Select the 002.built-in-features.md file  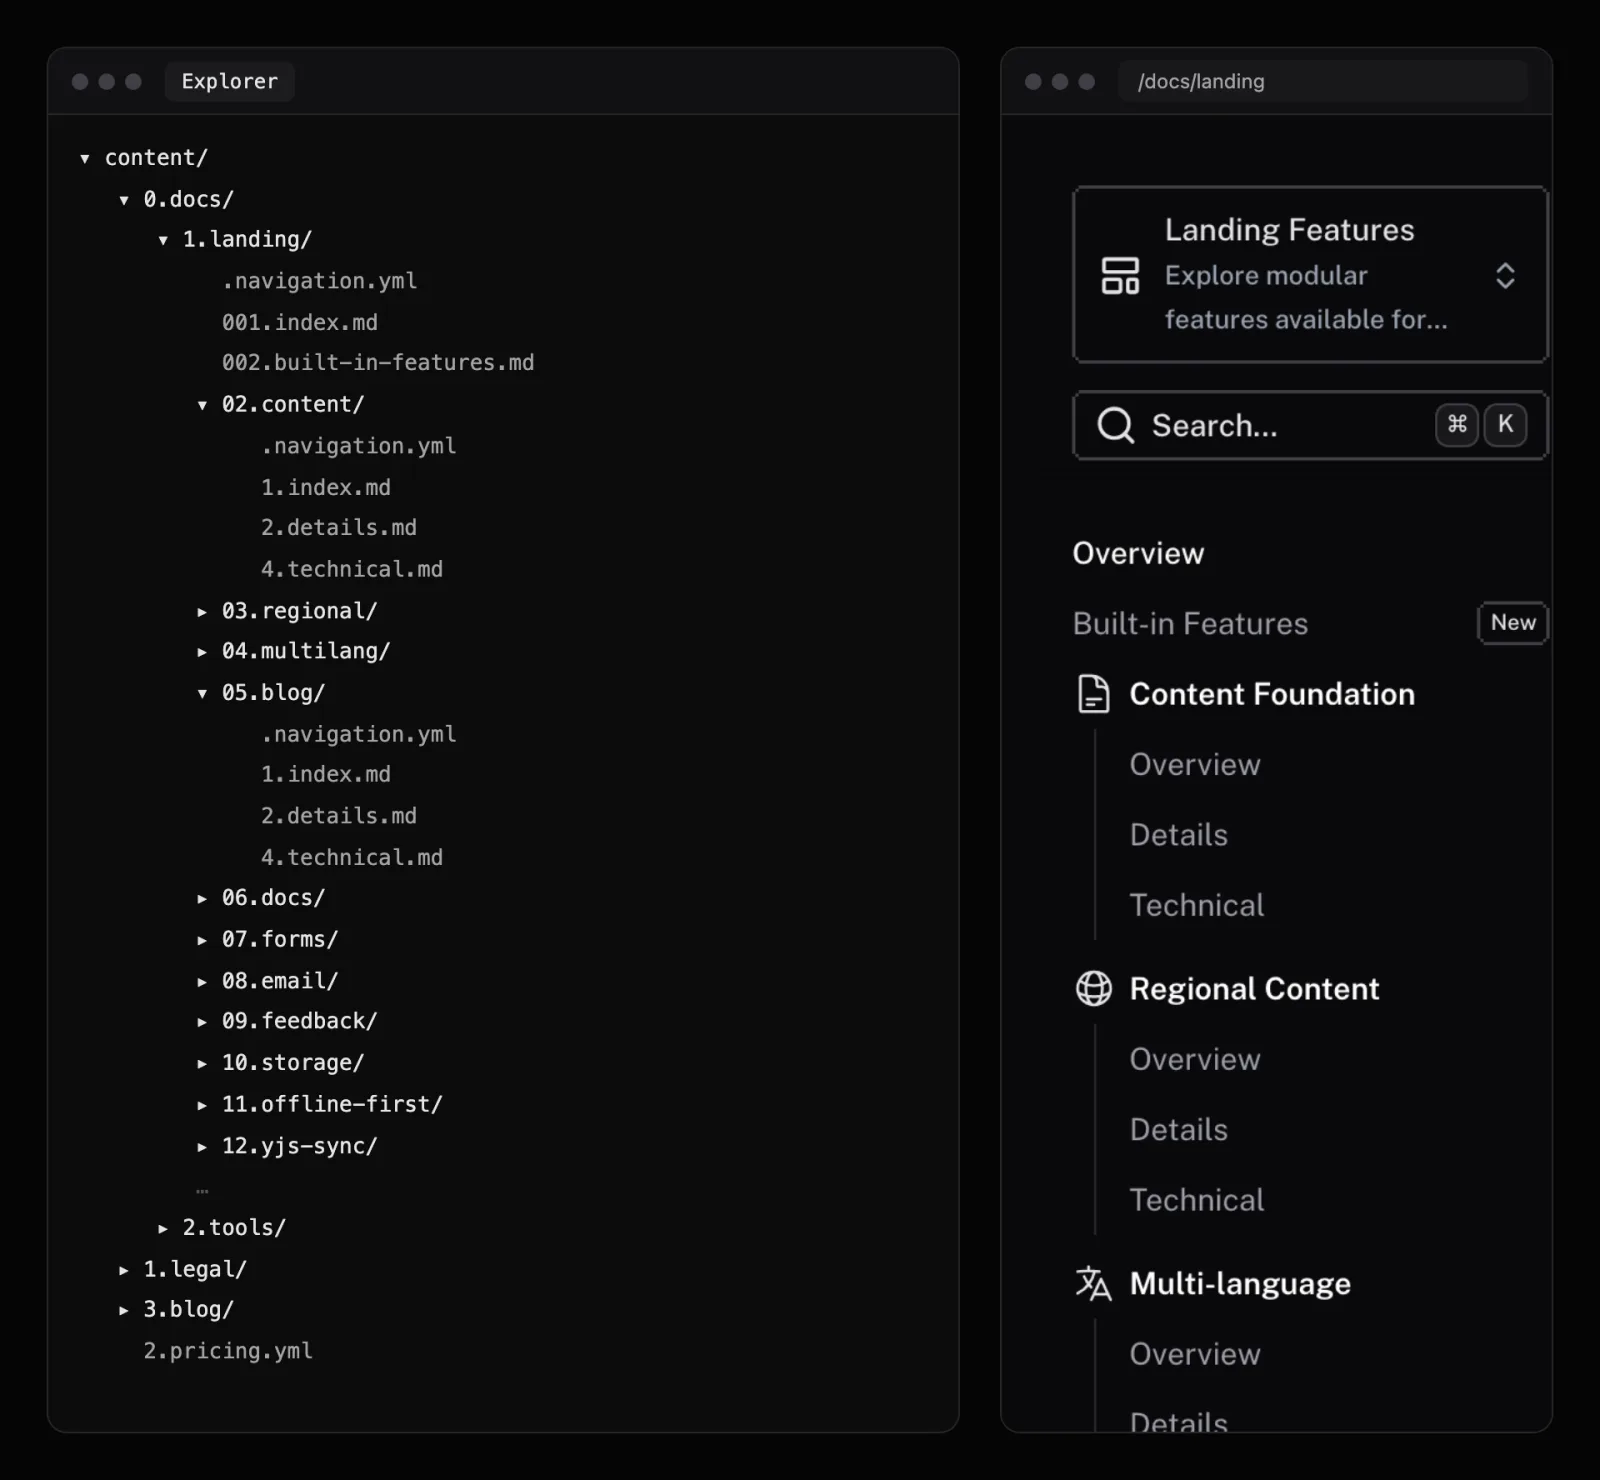point(378,363)
